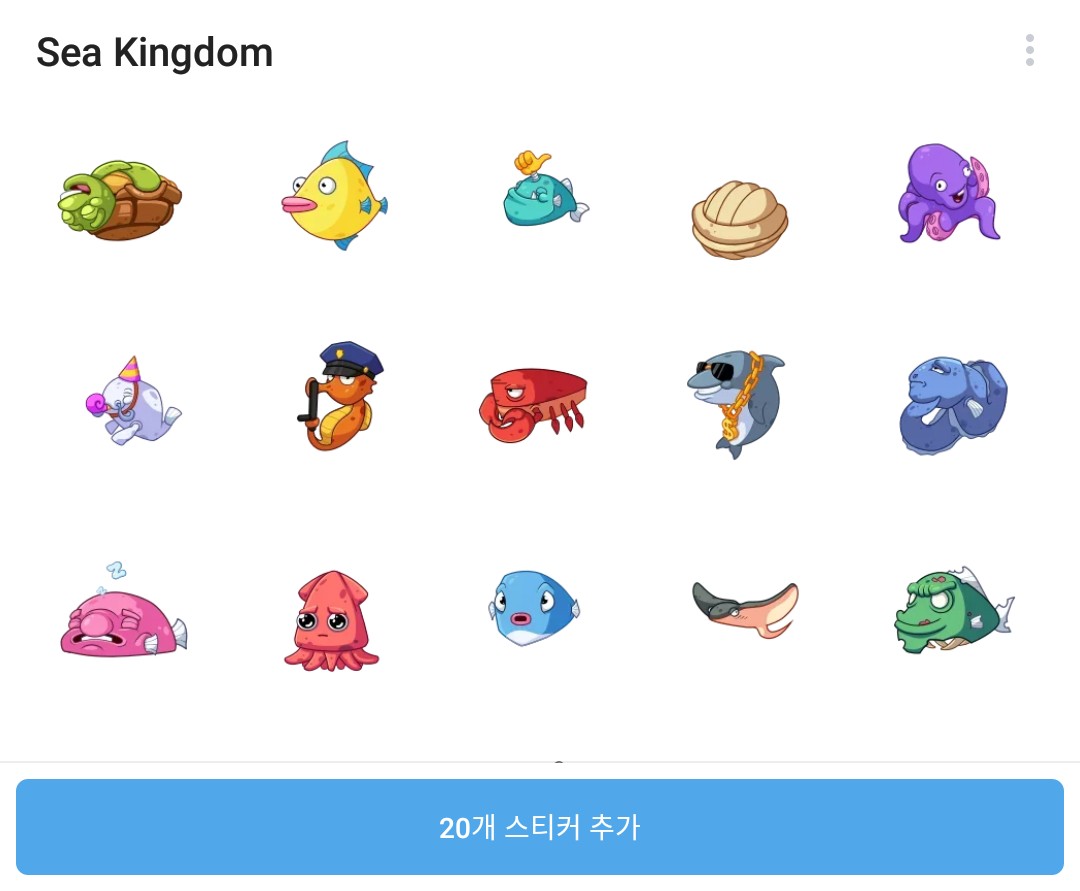Pick the red squid with teary eyes
The width and height of the screenshot is (1080, 891).
pyautogui.click(x=331, y=620)
